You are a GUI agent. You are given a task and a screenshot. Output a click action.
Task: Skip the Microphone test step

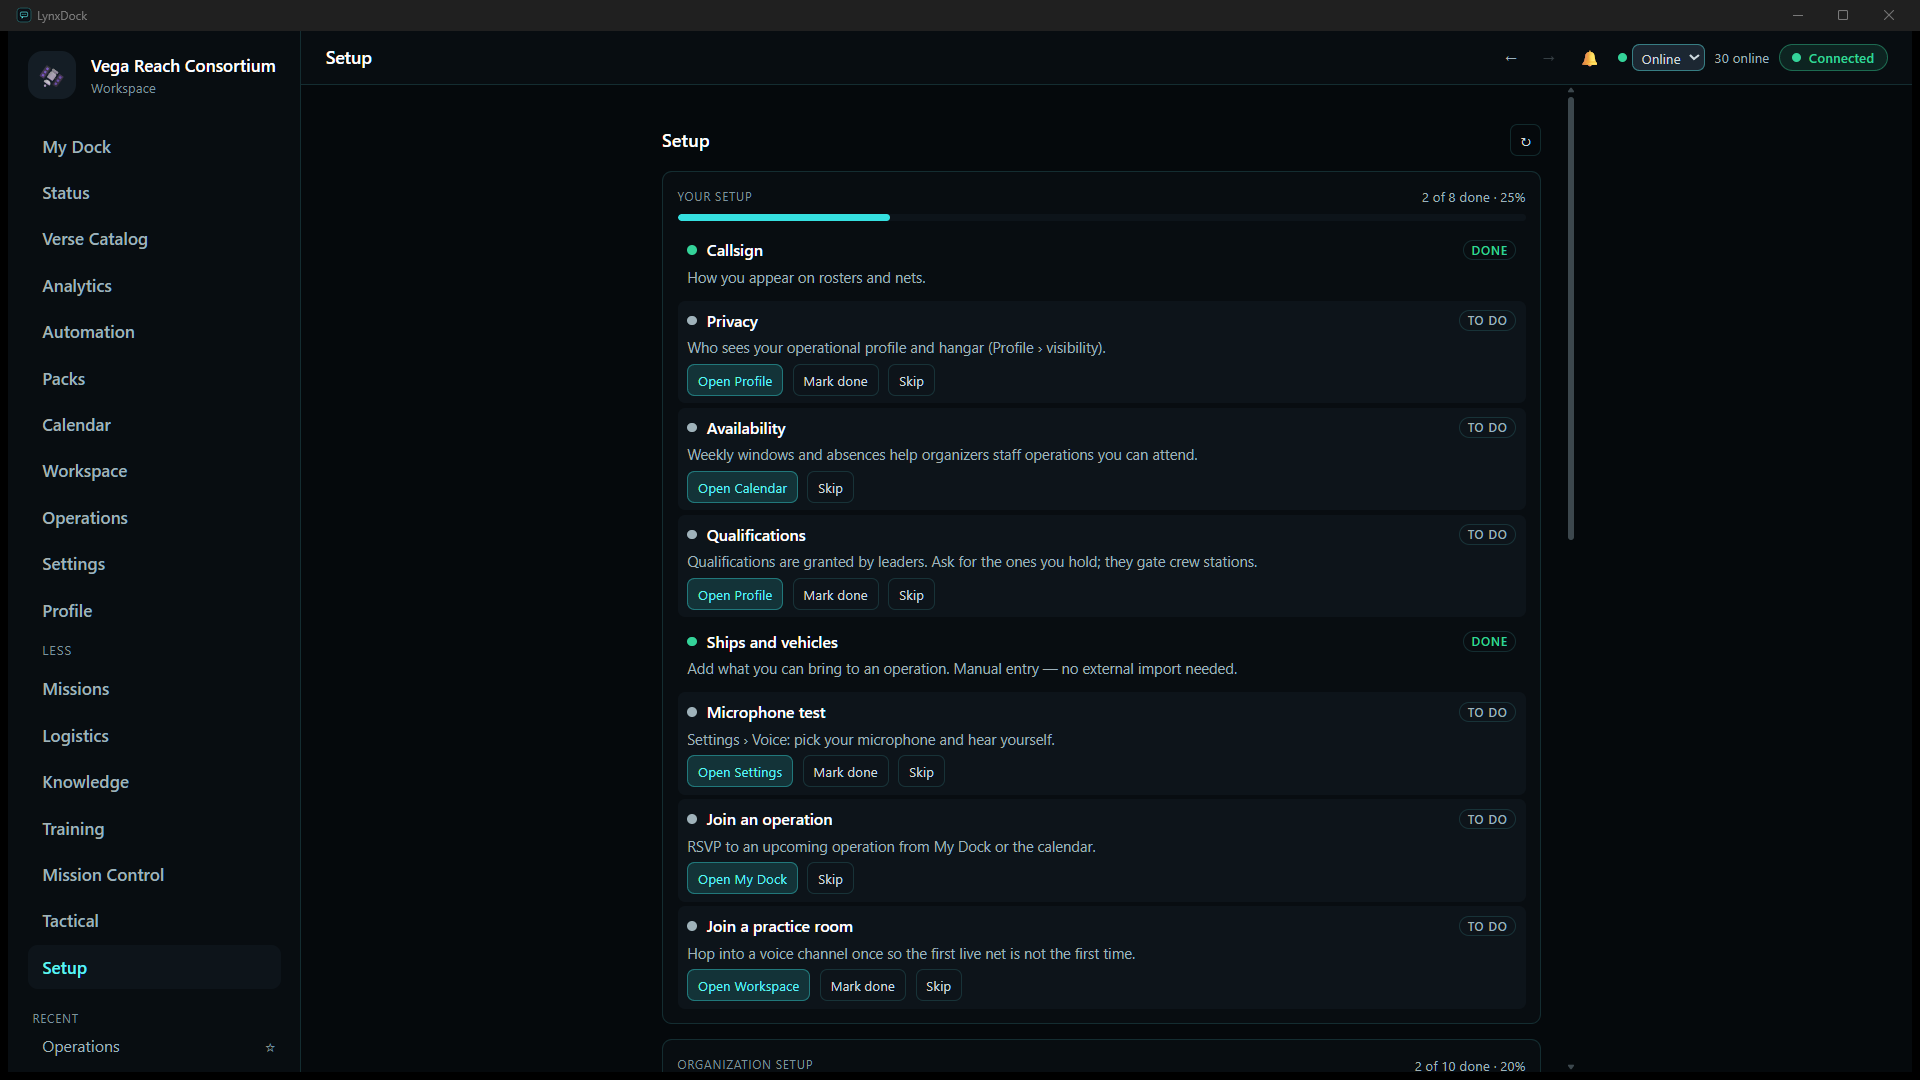[921, 772]
